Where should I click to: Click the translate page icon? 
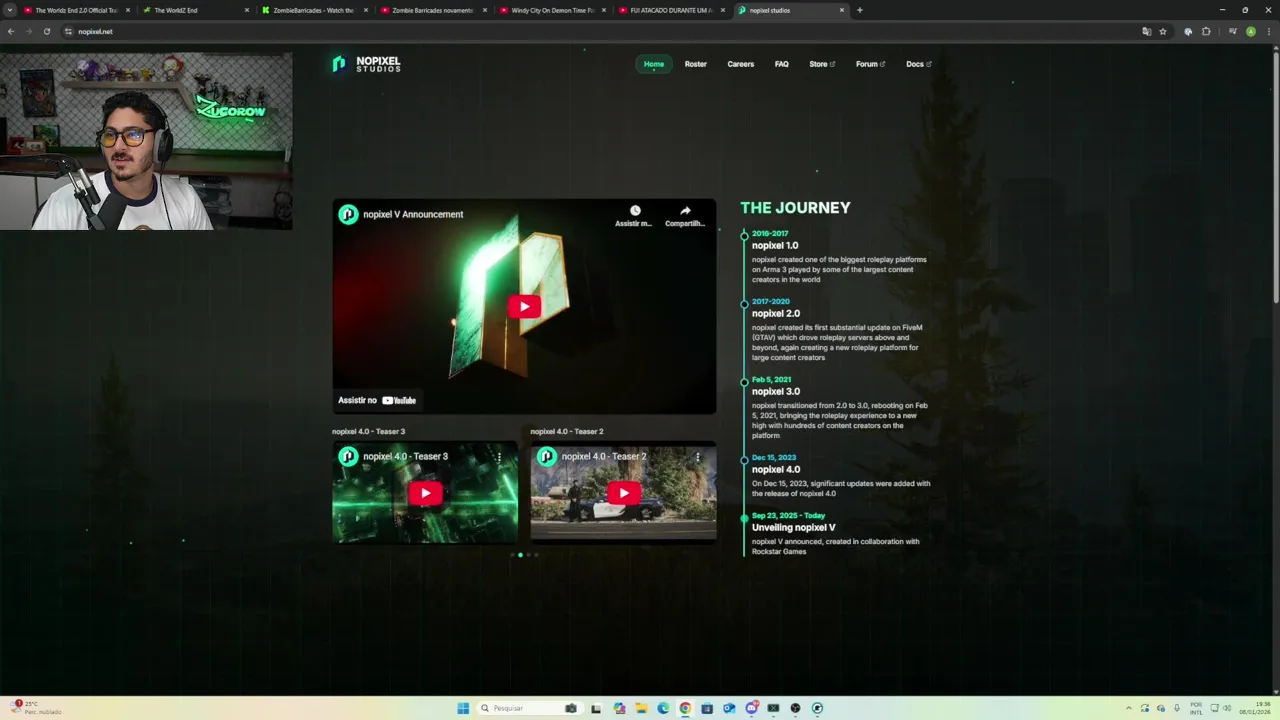(1147, 31)
